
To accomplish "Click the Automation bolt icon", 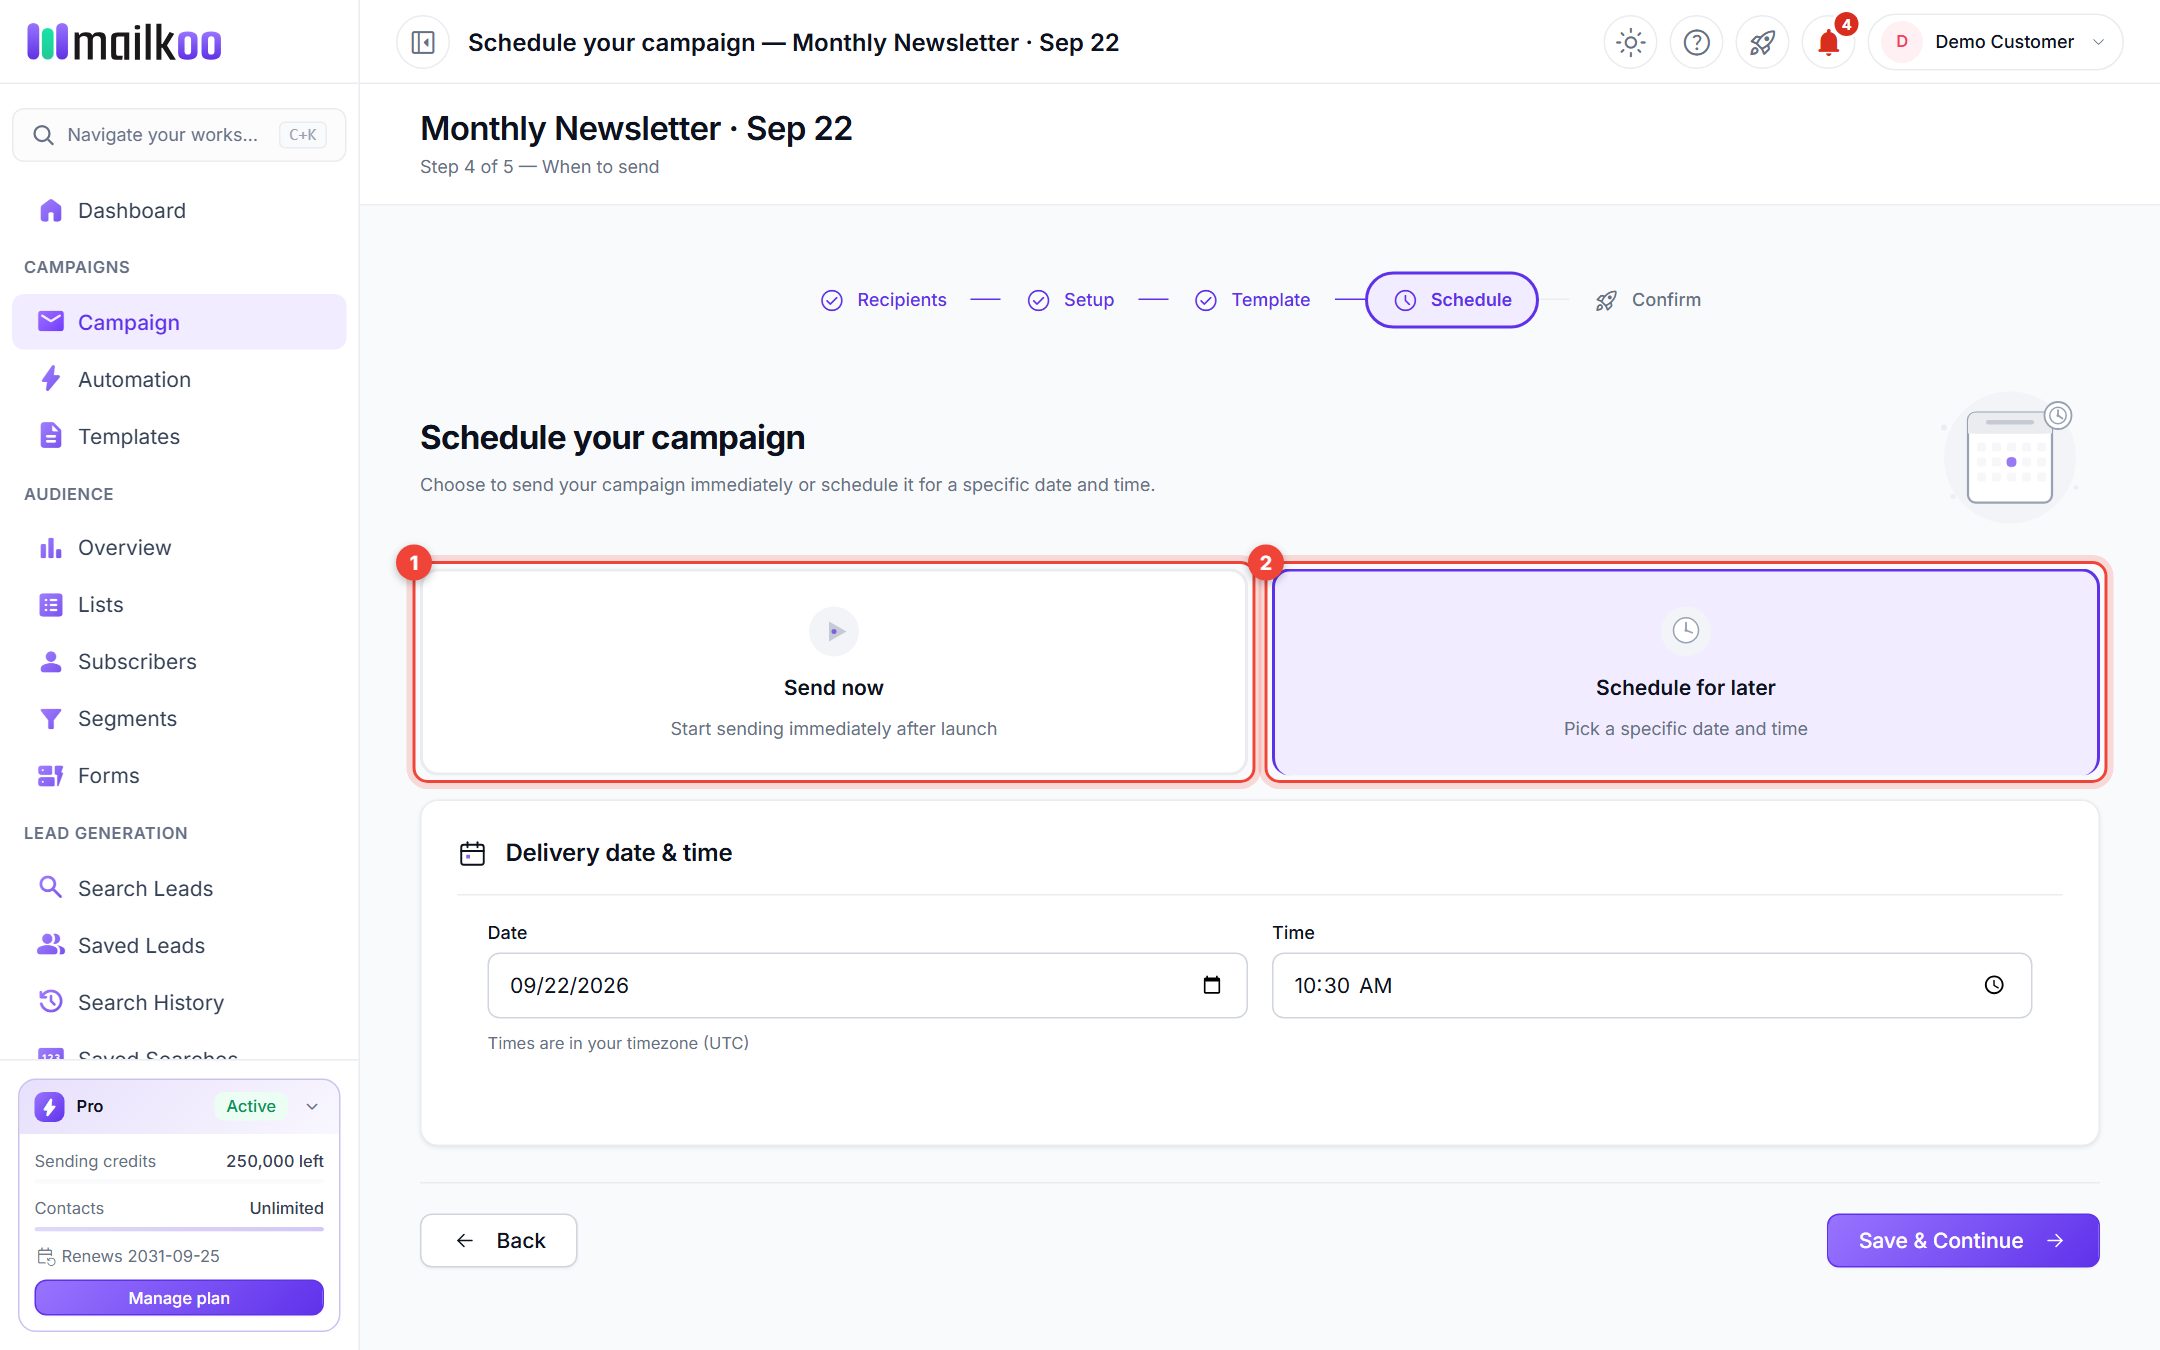I will (50, 379).
